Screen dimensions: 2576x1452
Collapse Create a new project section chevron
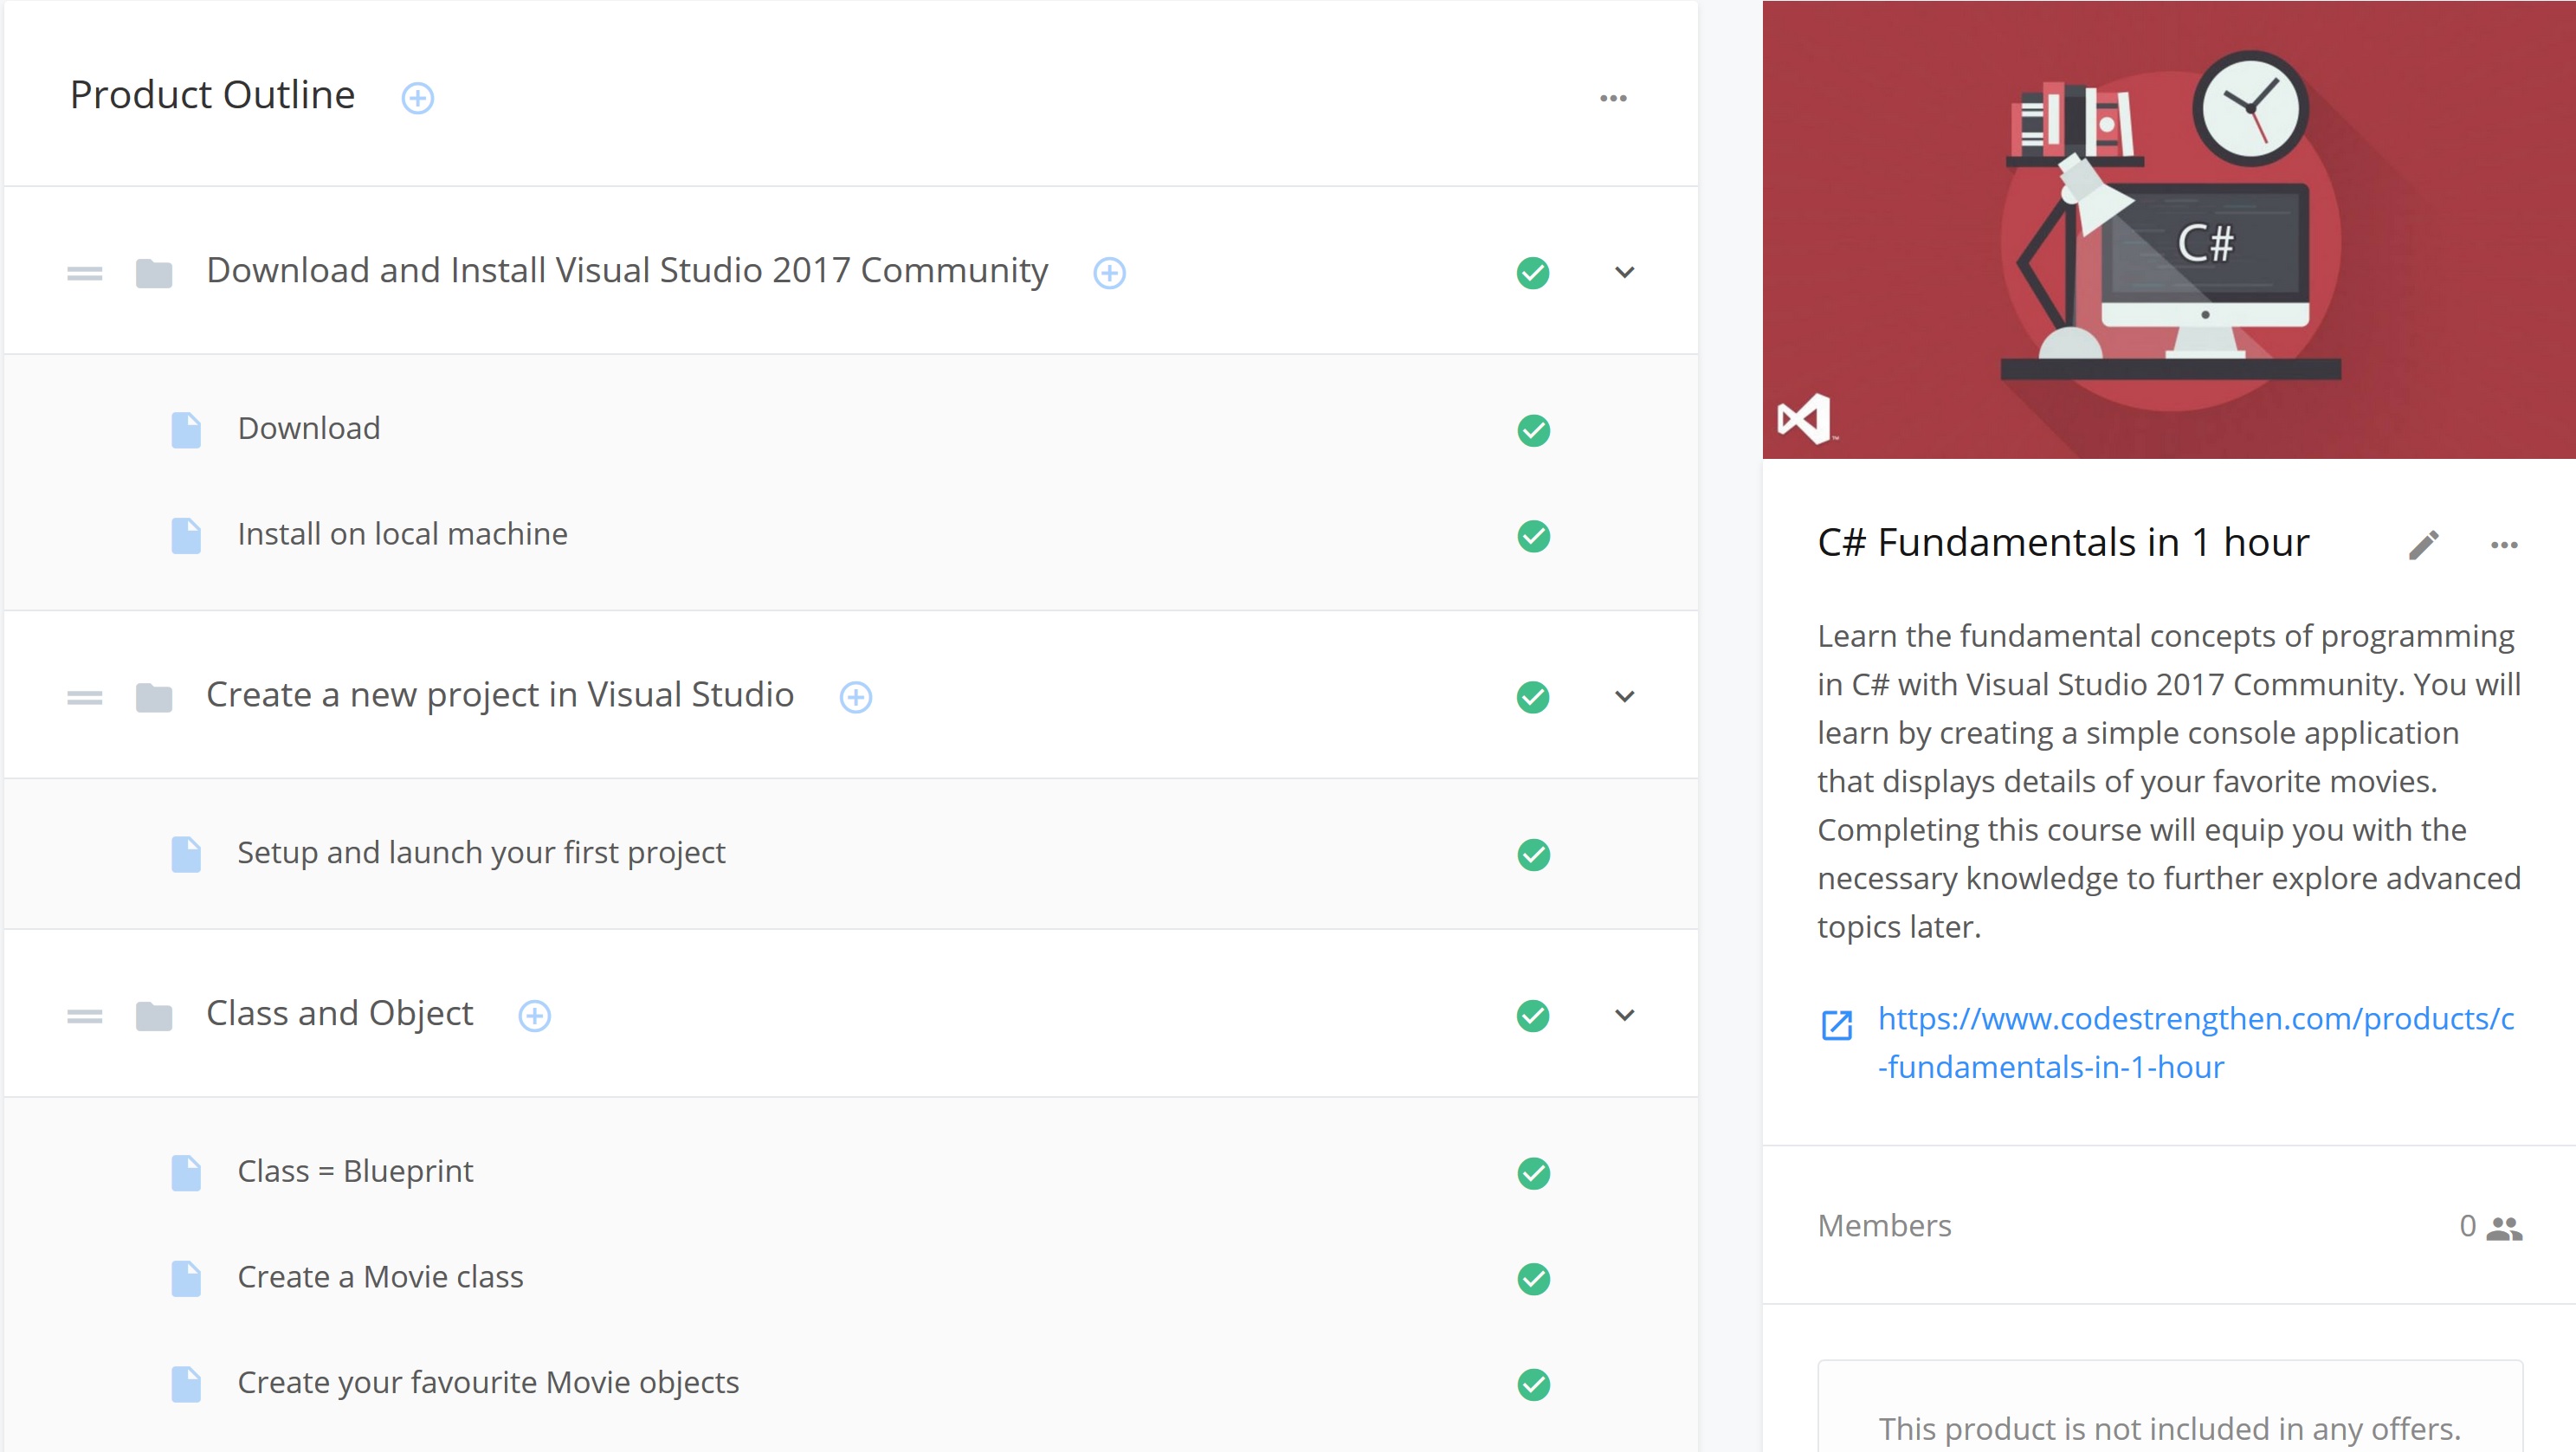point(1624,696)
